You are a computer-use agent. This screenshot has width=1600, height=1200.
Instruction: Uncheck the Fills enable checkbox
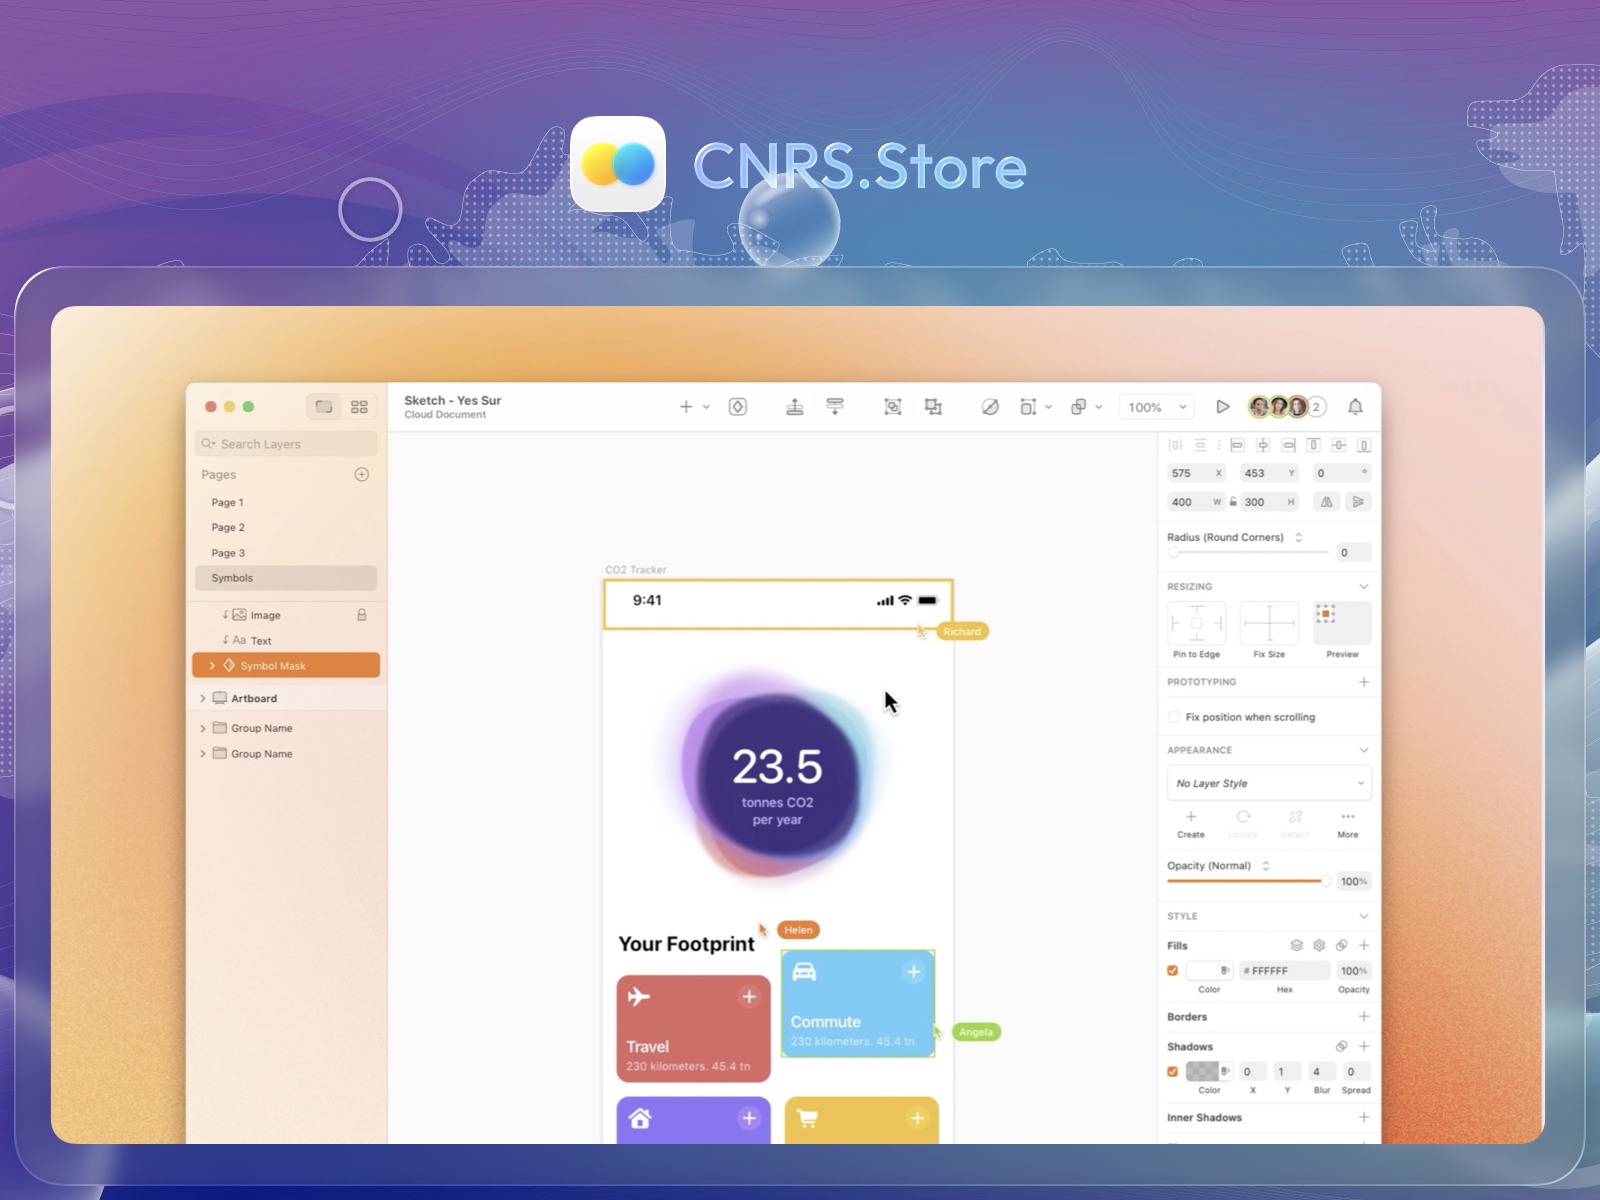point(1173,971)
